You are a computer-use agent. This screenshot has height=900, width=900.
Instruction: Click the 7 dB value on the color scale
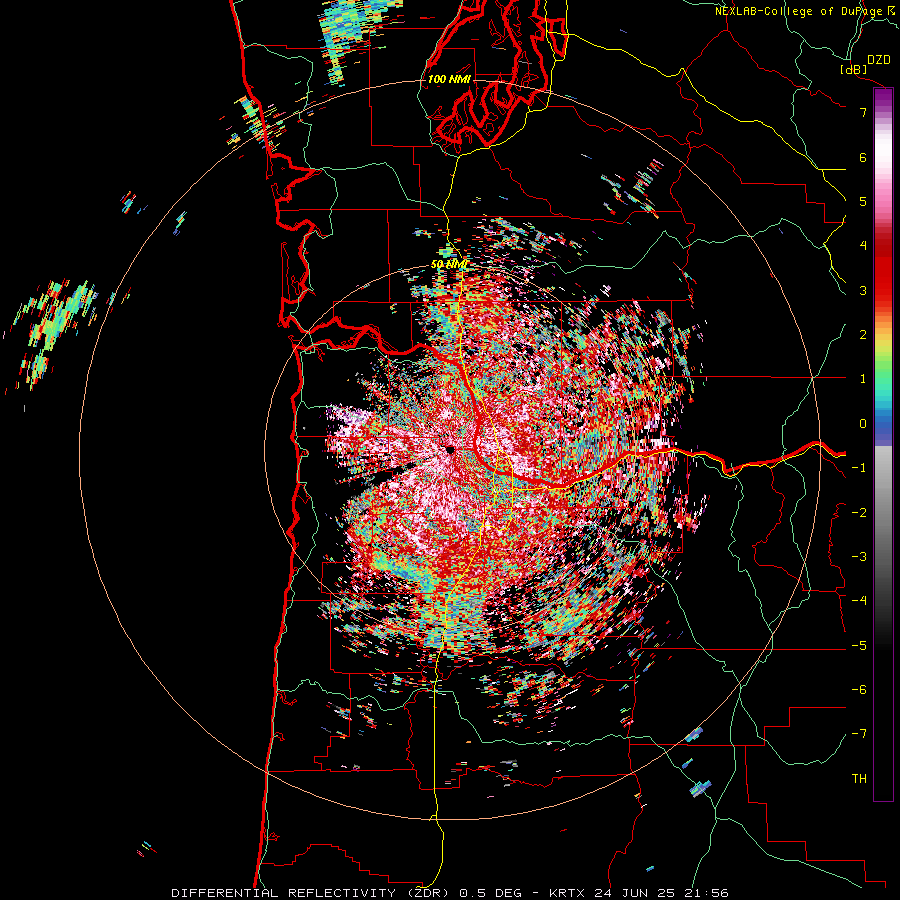863,112
